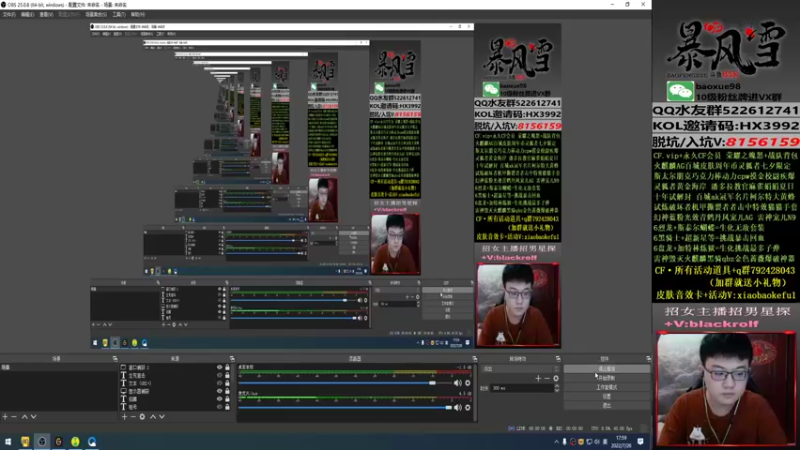Move scene up with up arrow
800x450 pixels.
pos(24,417)
